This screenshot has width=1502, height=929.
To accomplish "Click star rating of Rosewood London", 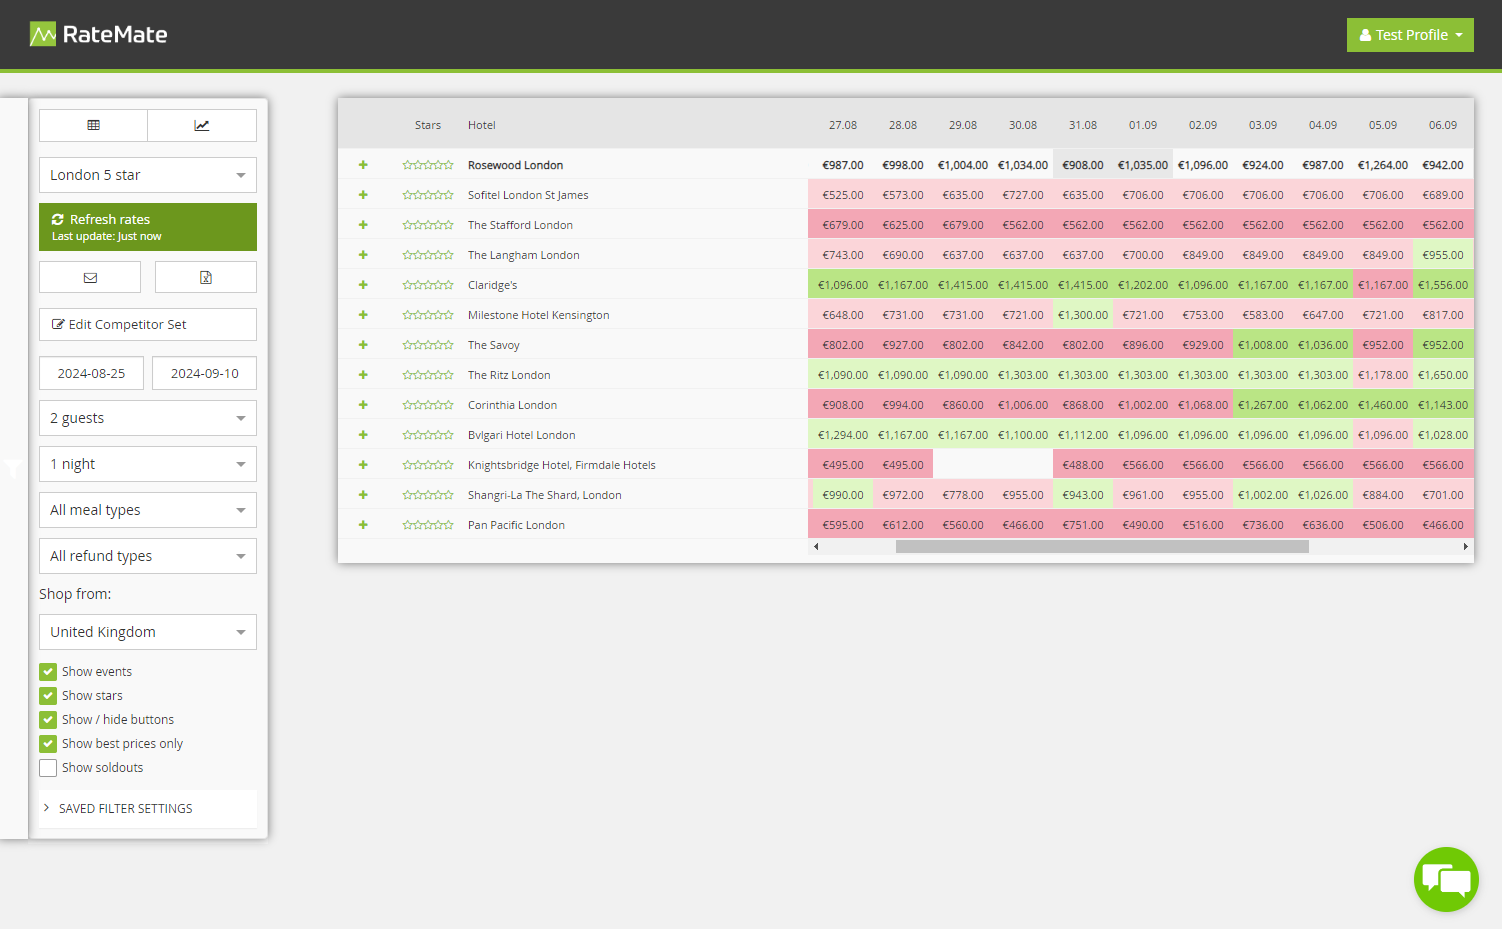I will [x=428, y=165].
